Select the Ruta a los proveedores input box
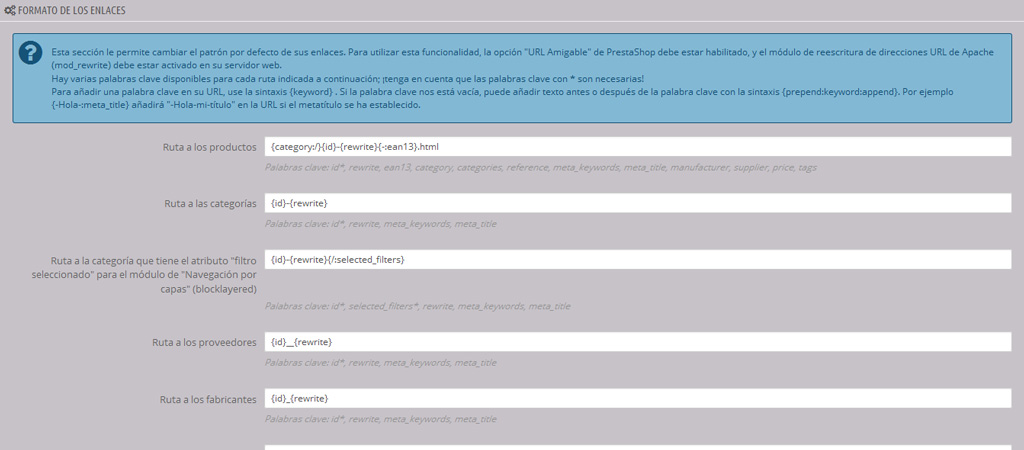The image size is (1024, 450). 637,342
